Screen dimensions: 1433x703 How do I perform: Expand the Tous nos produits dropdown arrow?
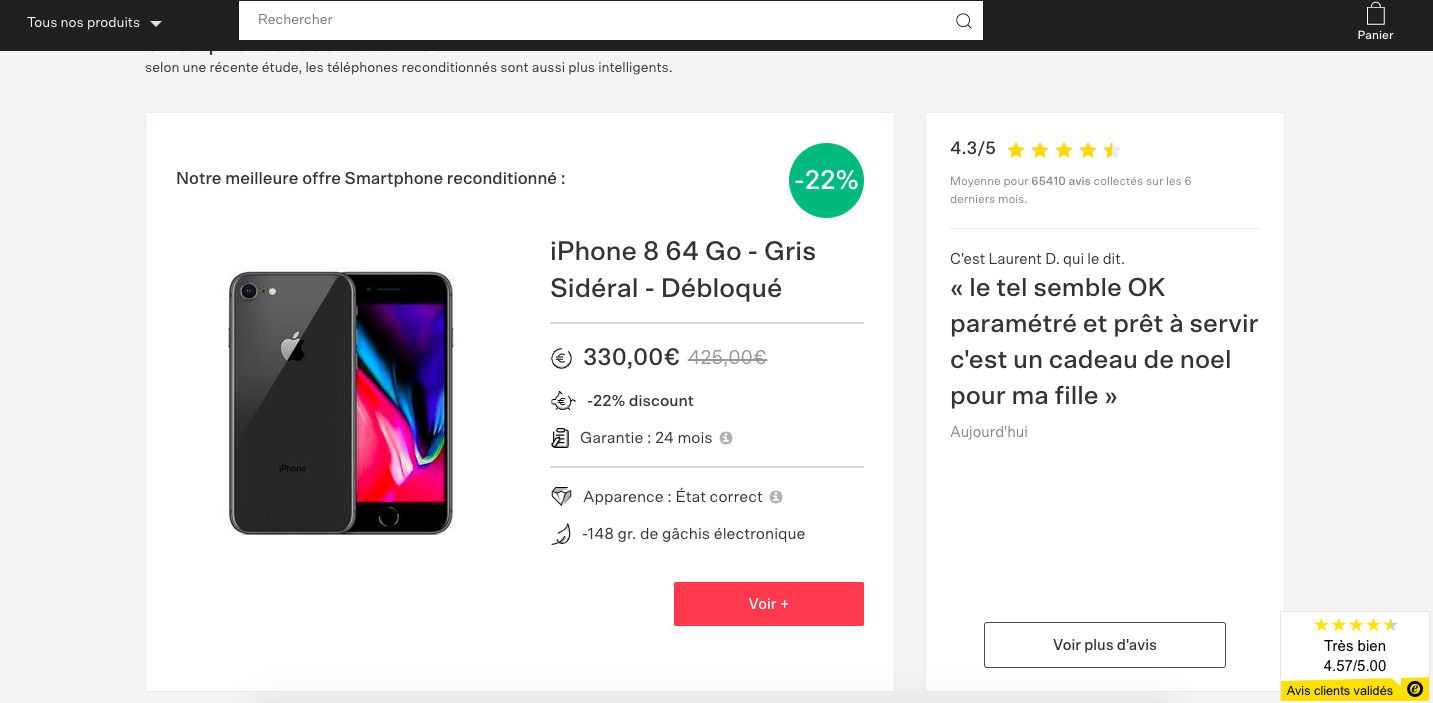coord(155,23)
